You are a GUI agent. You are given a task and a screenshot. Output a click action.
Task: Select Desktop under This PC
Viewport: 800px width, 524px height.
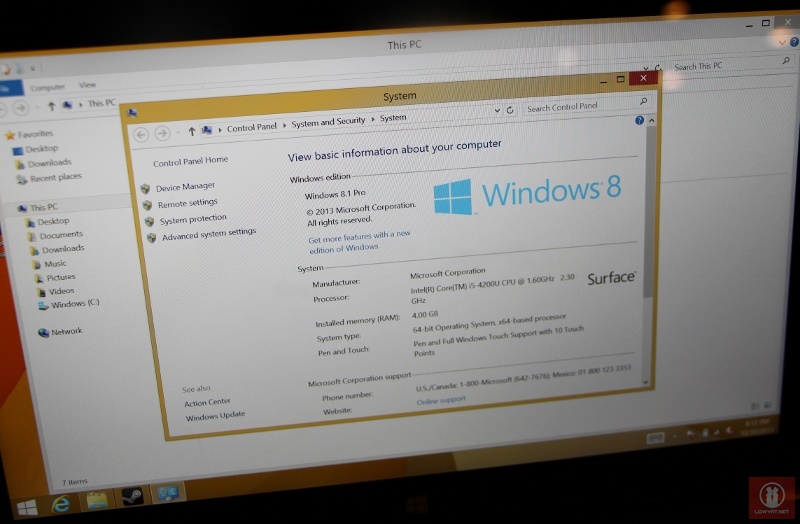coord(53,221)
